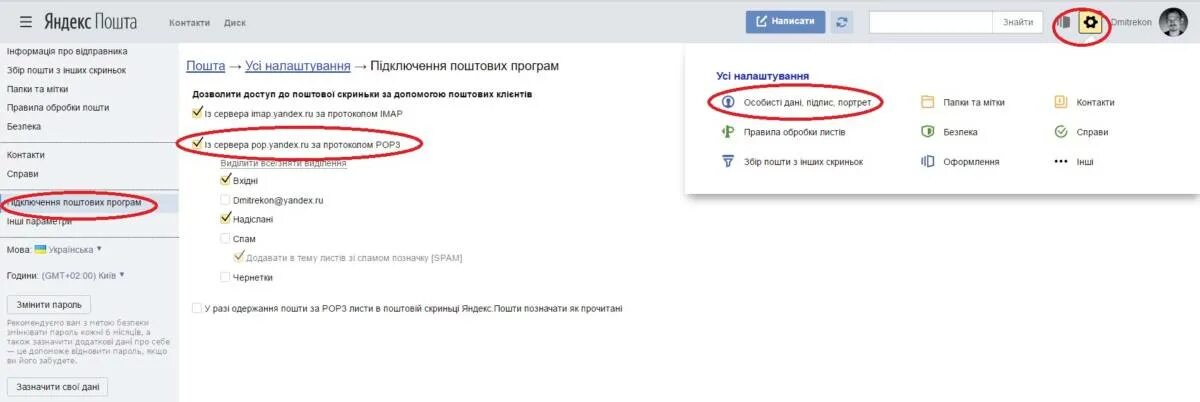1200x402 pixels.
Task: Check the Dmitrekon@yandex.ru folder checkbox
Action: coord(225,200)
